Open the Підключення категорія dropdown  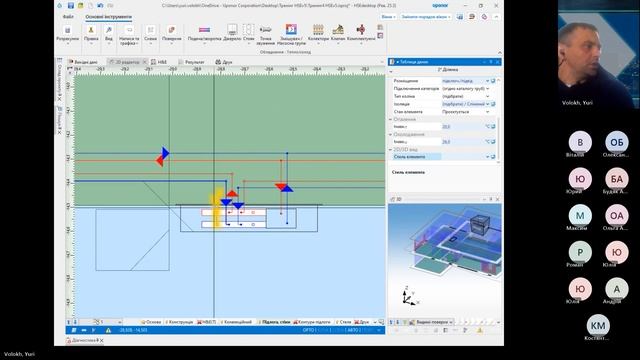pyautogui.click(x=487, y=89)
